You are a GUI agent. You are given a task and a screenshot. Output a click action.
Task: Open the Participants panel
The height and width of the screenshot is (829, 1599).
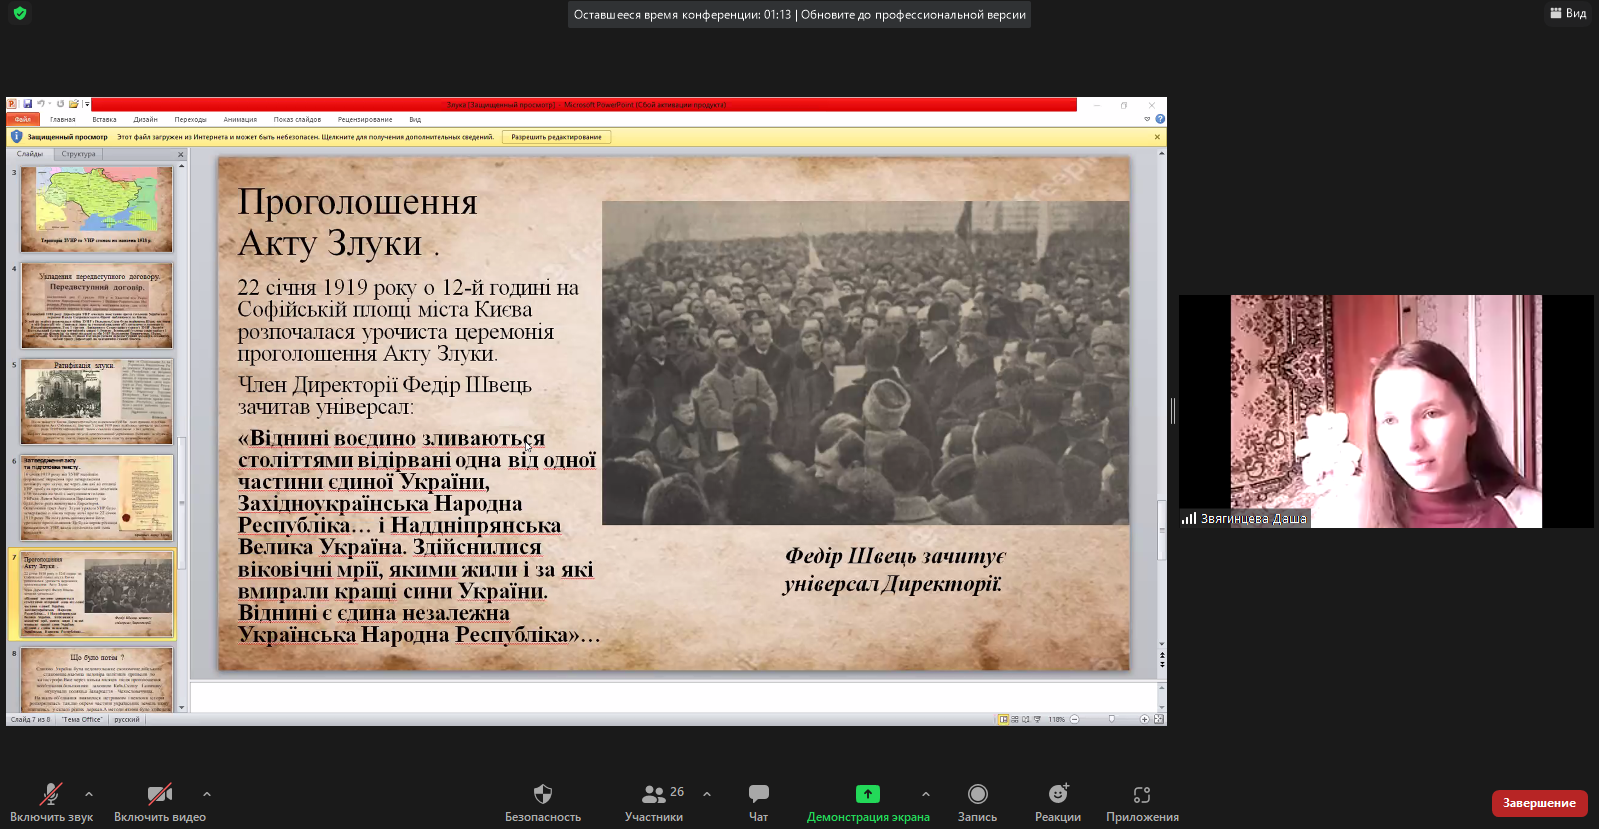coord(654,794)
